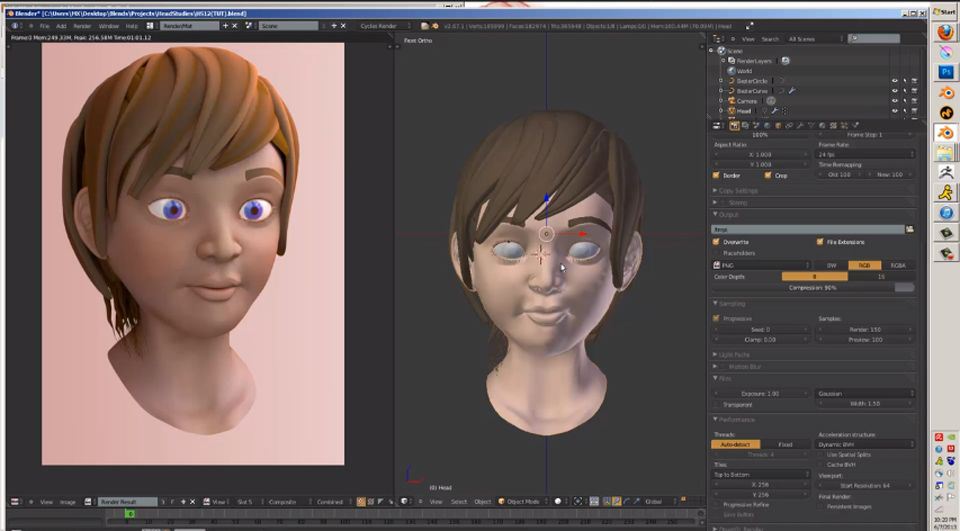Select the RGBA color mode button
Viewport: 960px width, 531px height.
pos(898,265)
